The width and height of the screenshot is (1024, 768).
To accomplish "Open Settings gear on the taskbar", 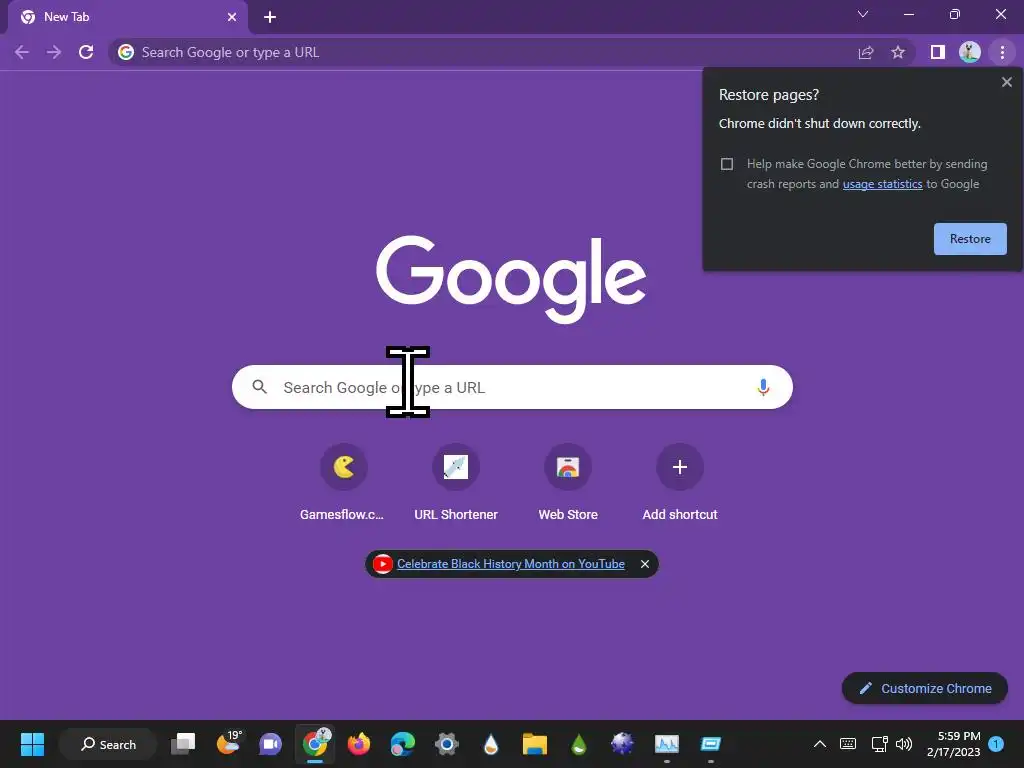I will click(x=447, y=744).
